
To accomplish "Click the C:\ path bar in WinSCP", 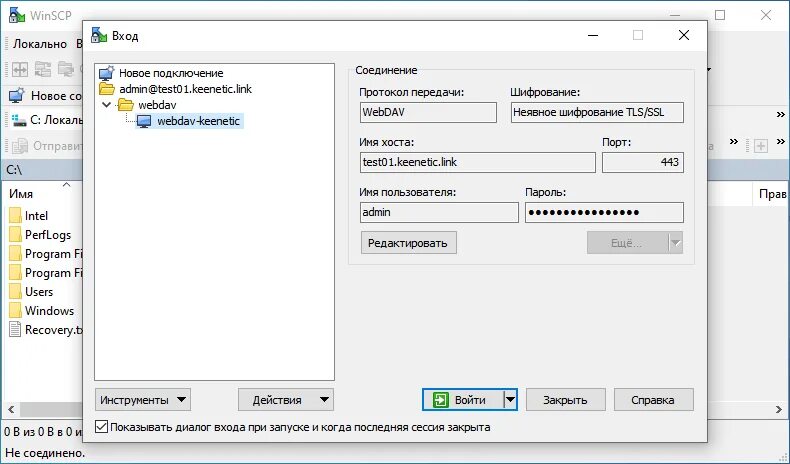I will coord(43,170).
